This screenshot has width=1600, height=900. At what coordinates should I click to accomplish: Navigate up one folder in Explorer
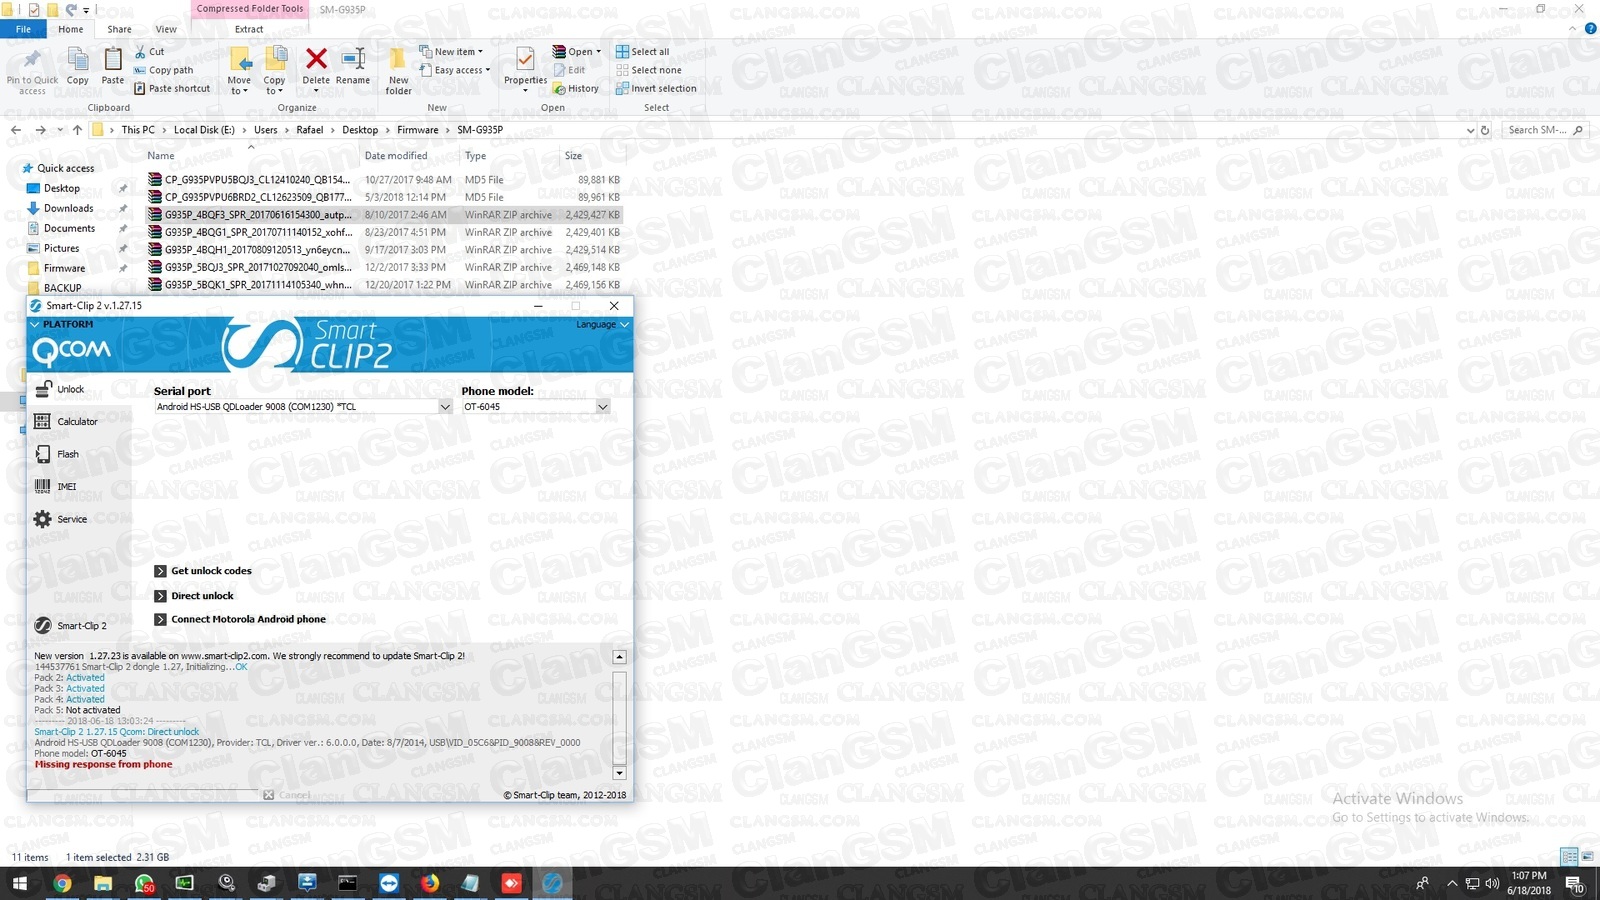pos(77,130)
